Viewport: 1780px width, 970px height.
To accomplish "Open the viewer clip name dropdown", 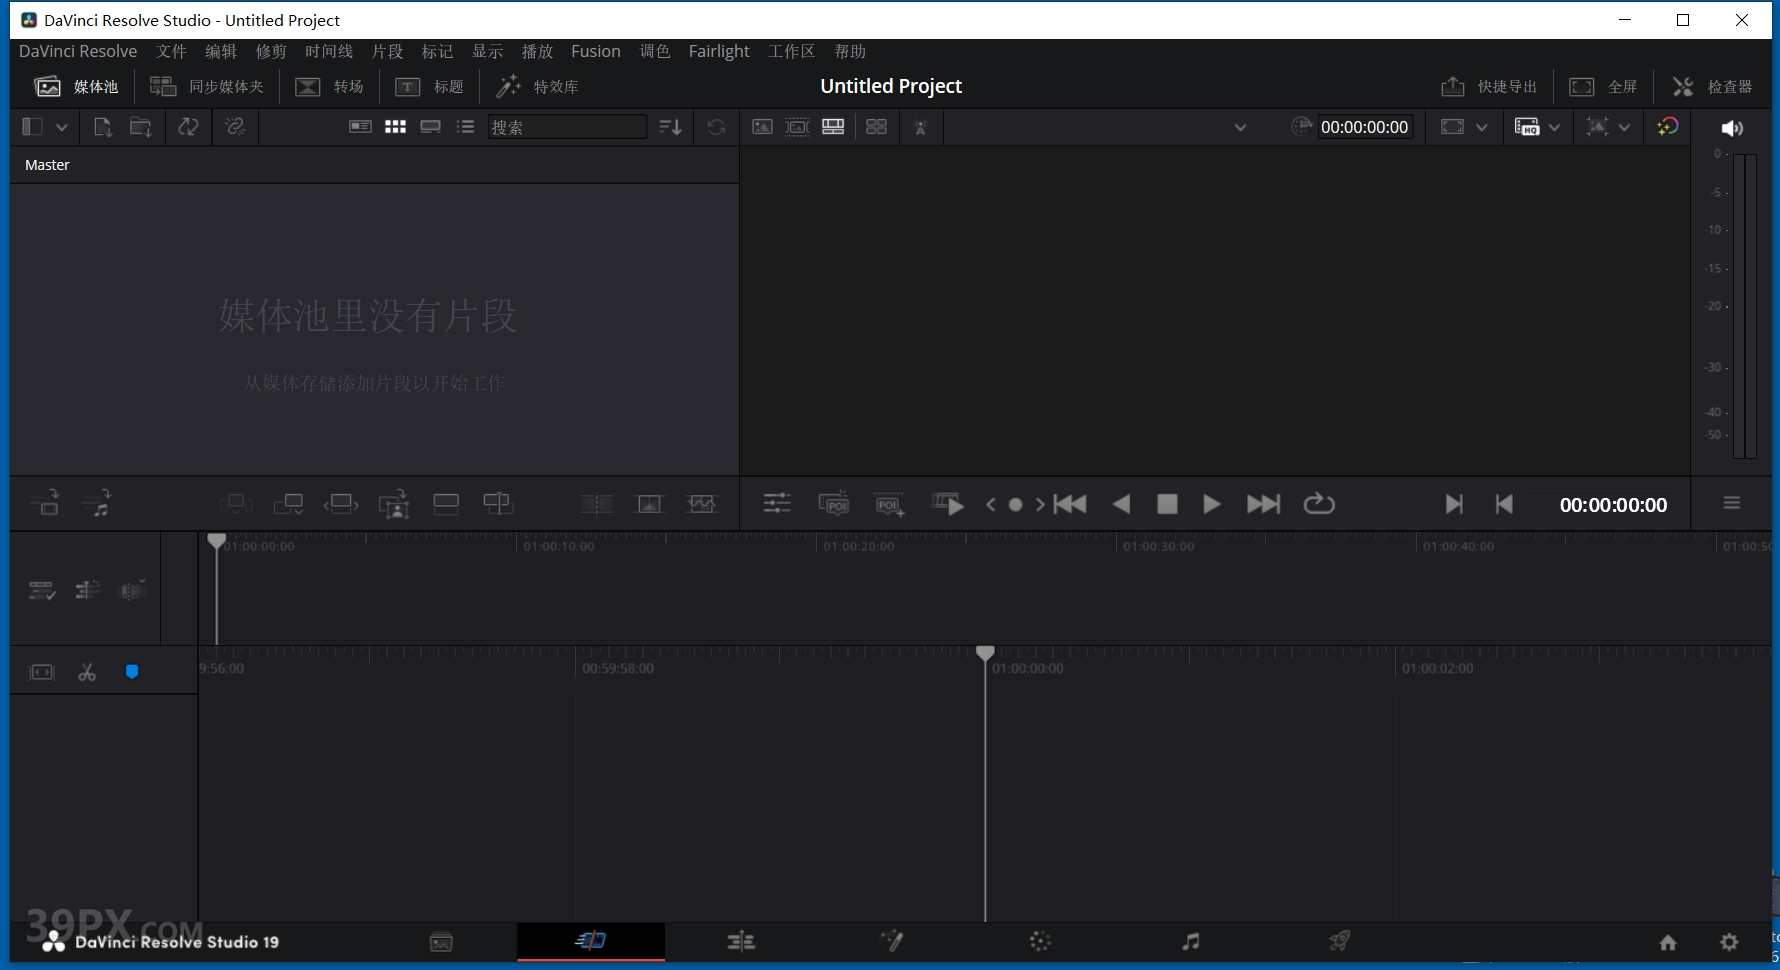I will point(1240,127).
